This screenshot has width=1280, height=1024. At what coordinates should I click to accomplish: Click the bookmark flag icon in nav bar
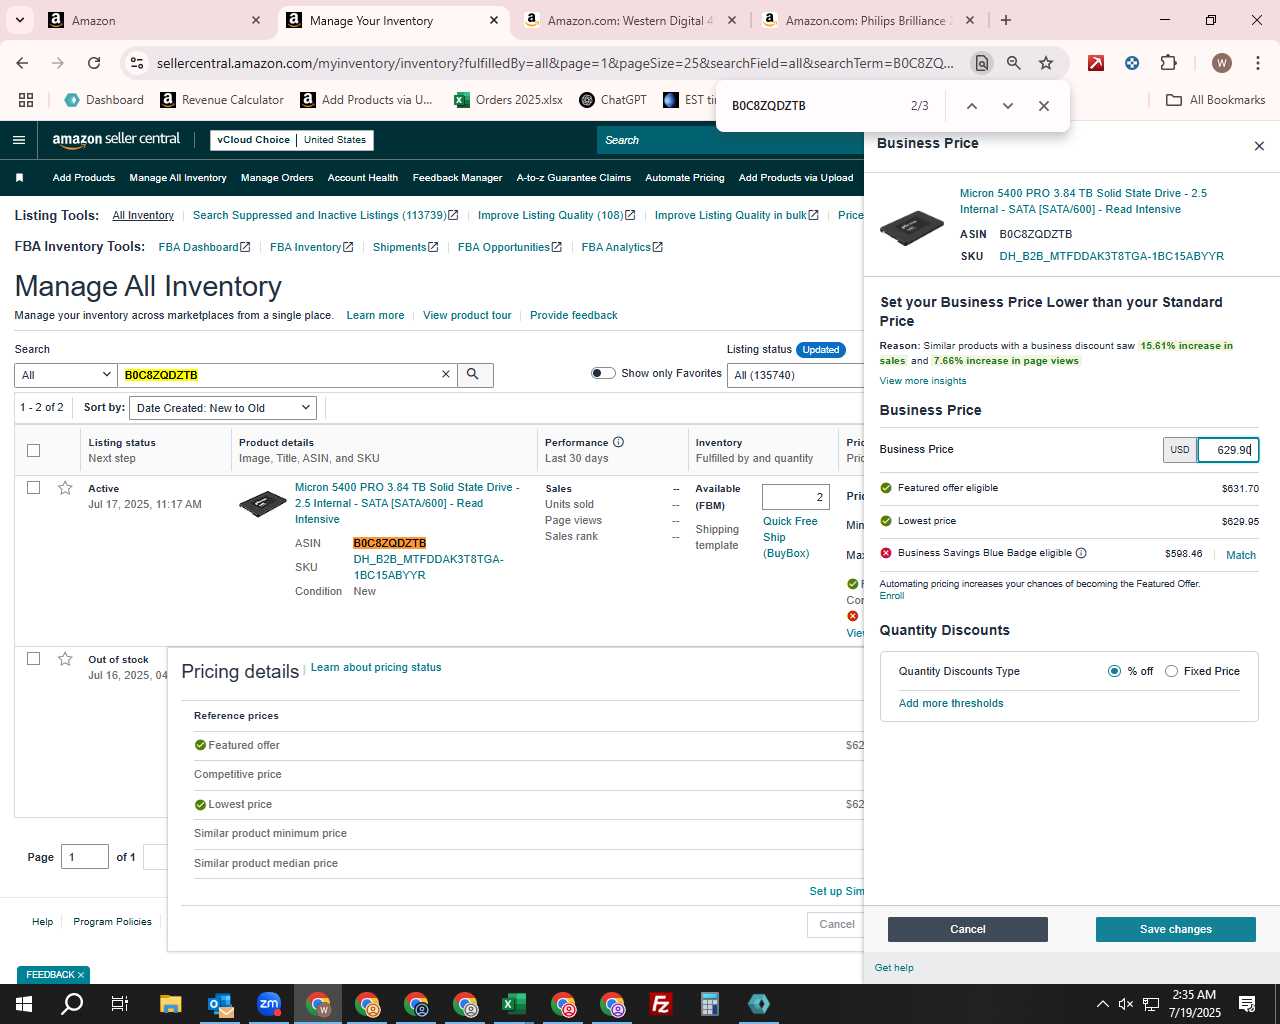(19, 178)
